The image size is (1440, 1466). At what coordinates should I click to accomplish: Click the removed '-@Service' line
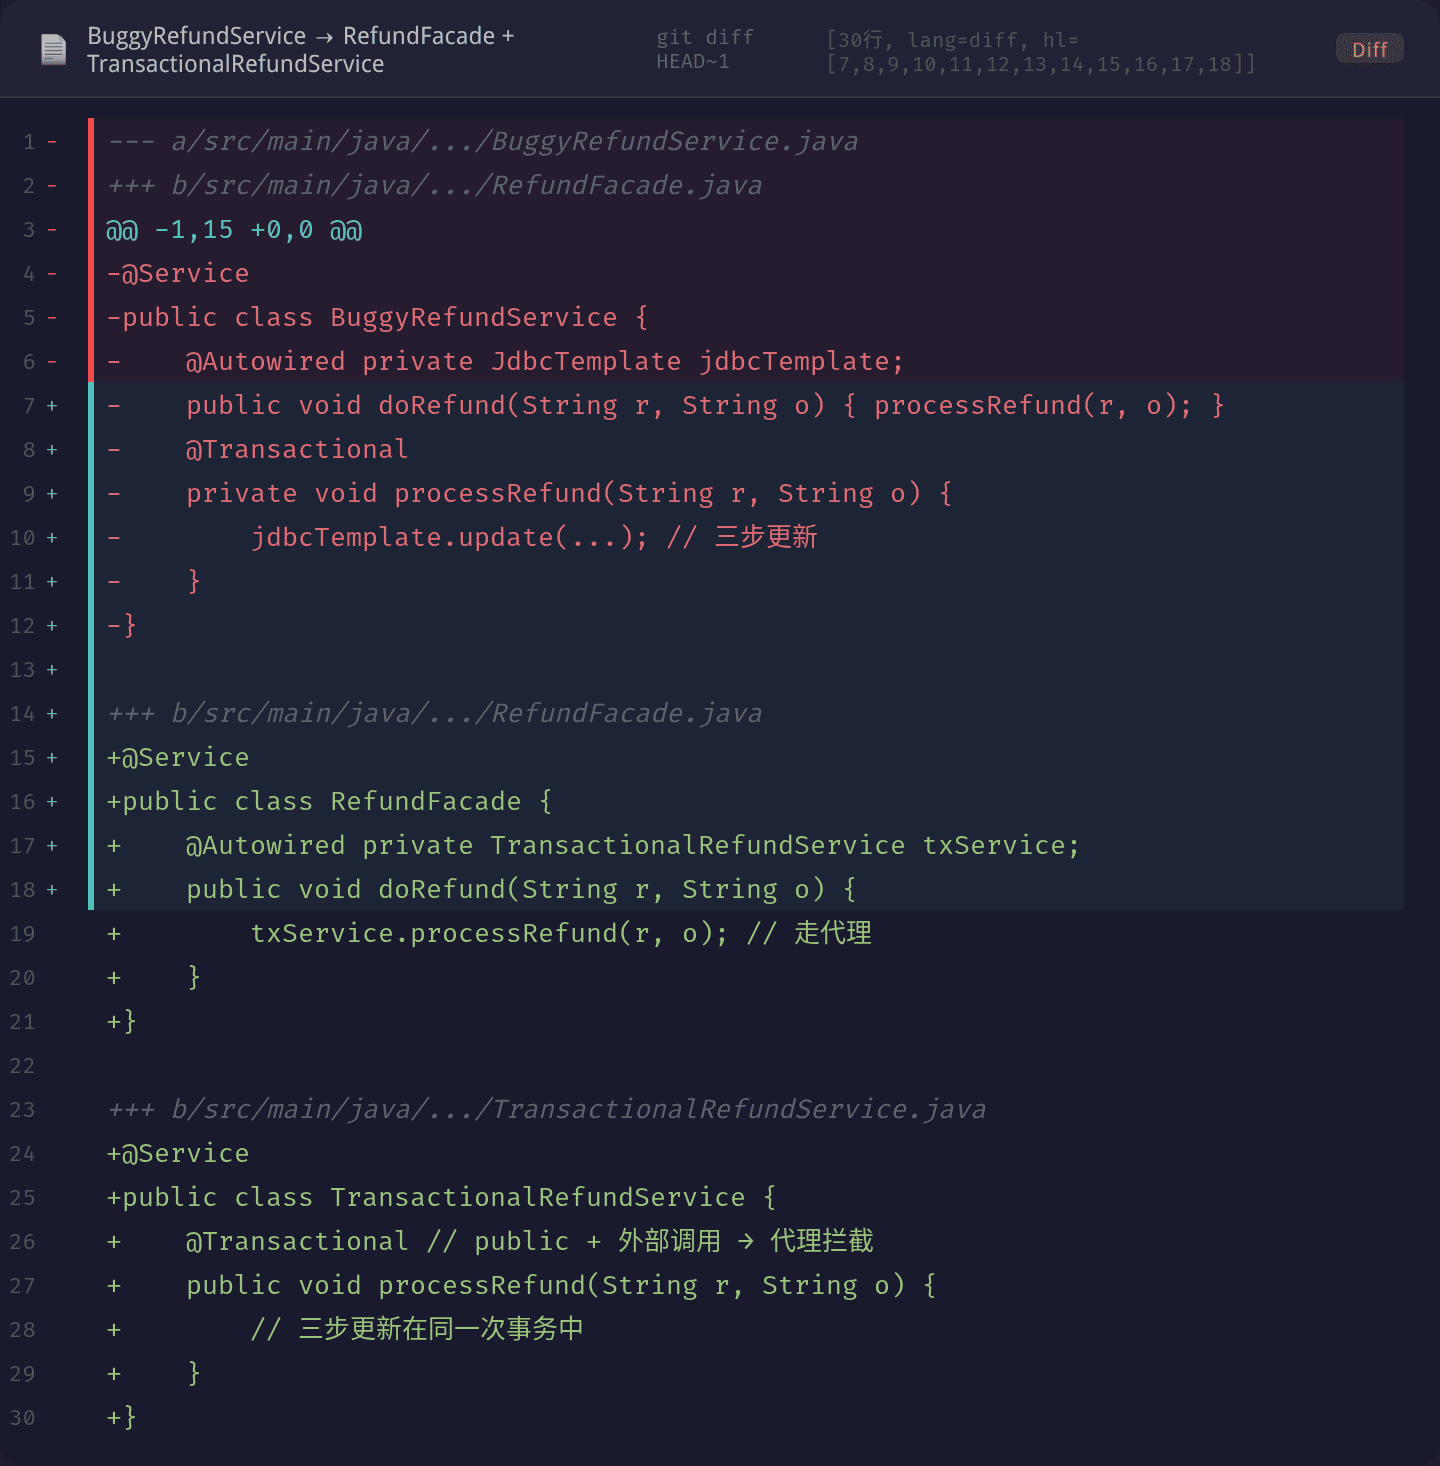coord(178,274)
